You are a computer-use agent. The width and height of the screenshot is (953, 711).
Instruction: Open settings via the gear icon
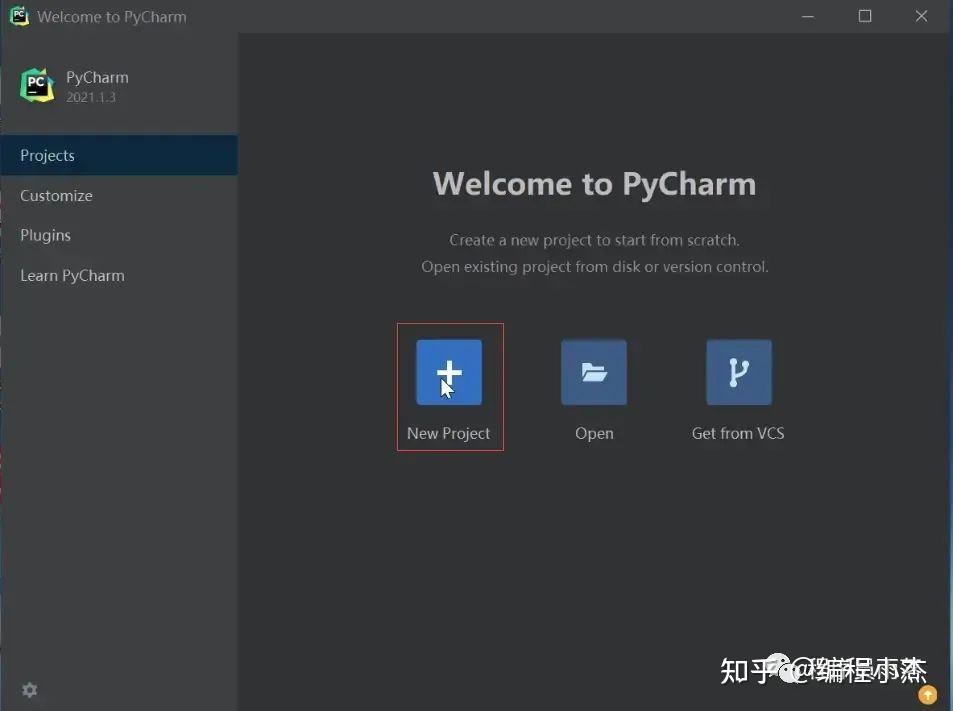tap(29, 690)
